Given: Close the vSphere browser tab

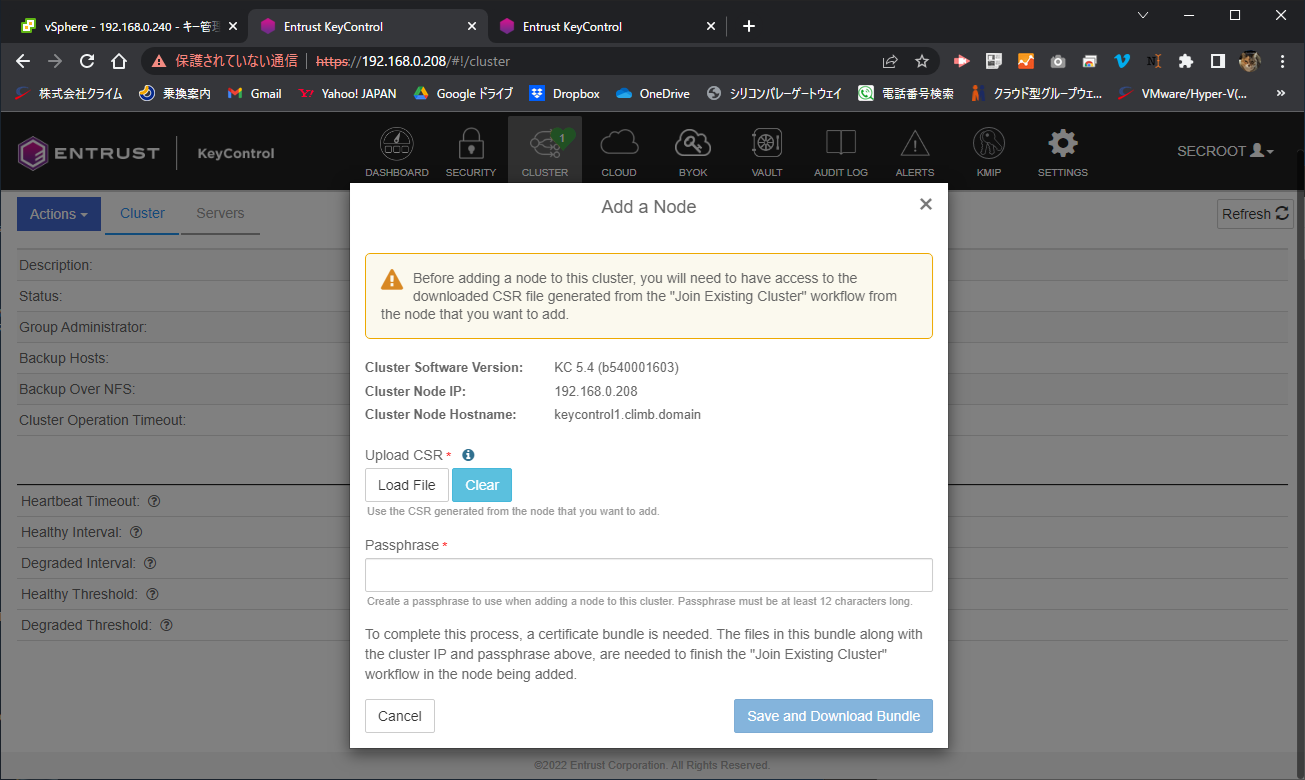Looking at the screenshot, I should click(x=233, y=26).
